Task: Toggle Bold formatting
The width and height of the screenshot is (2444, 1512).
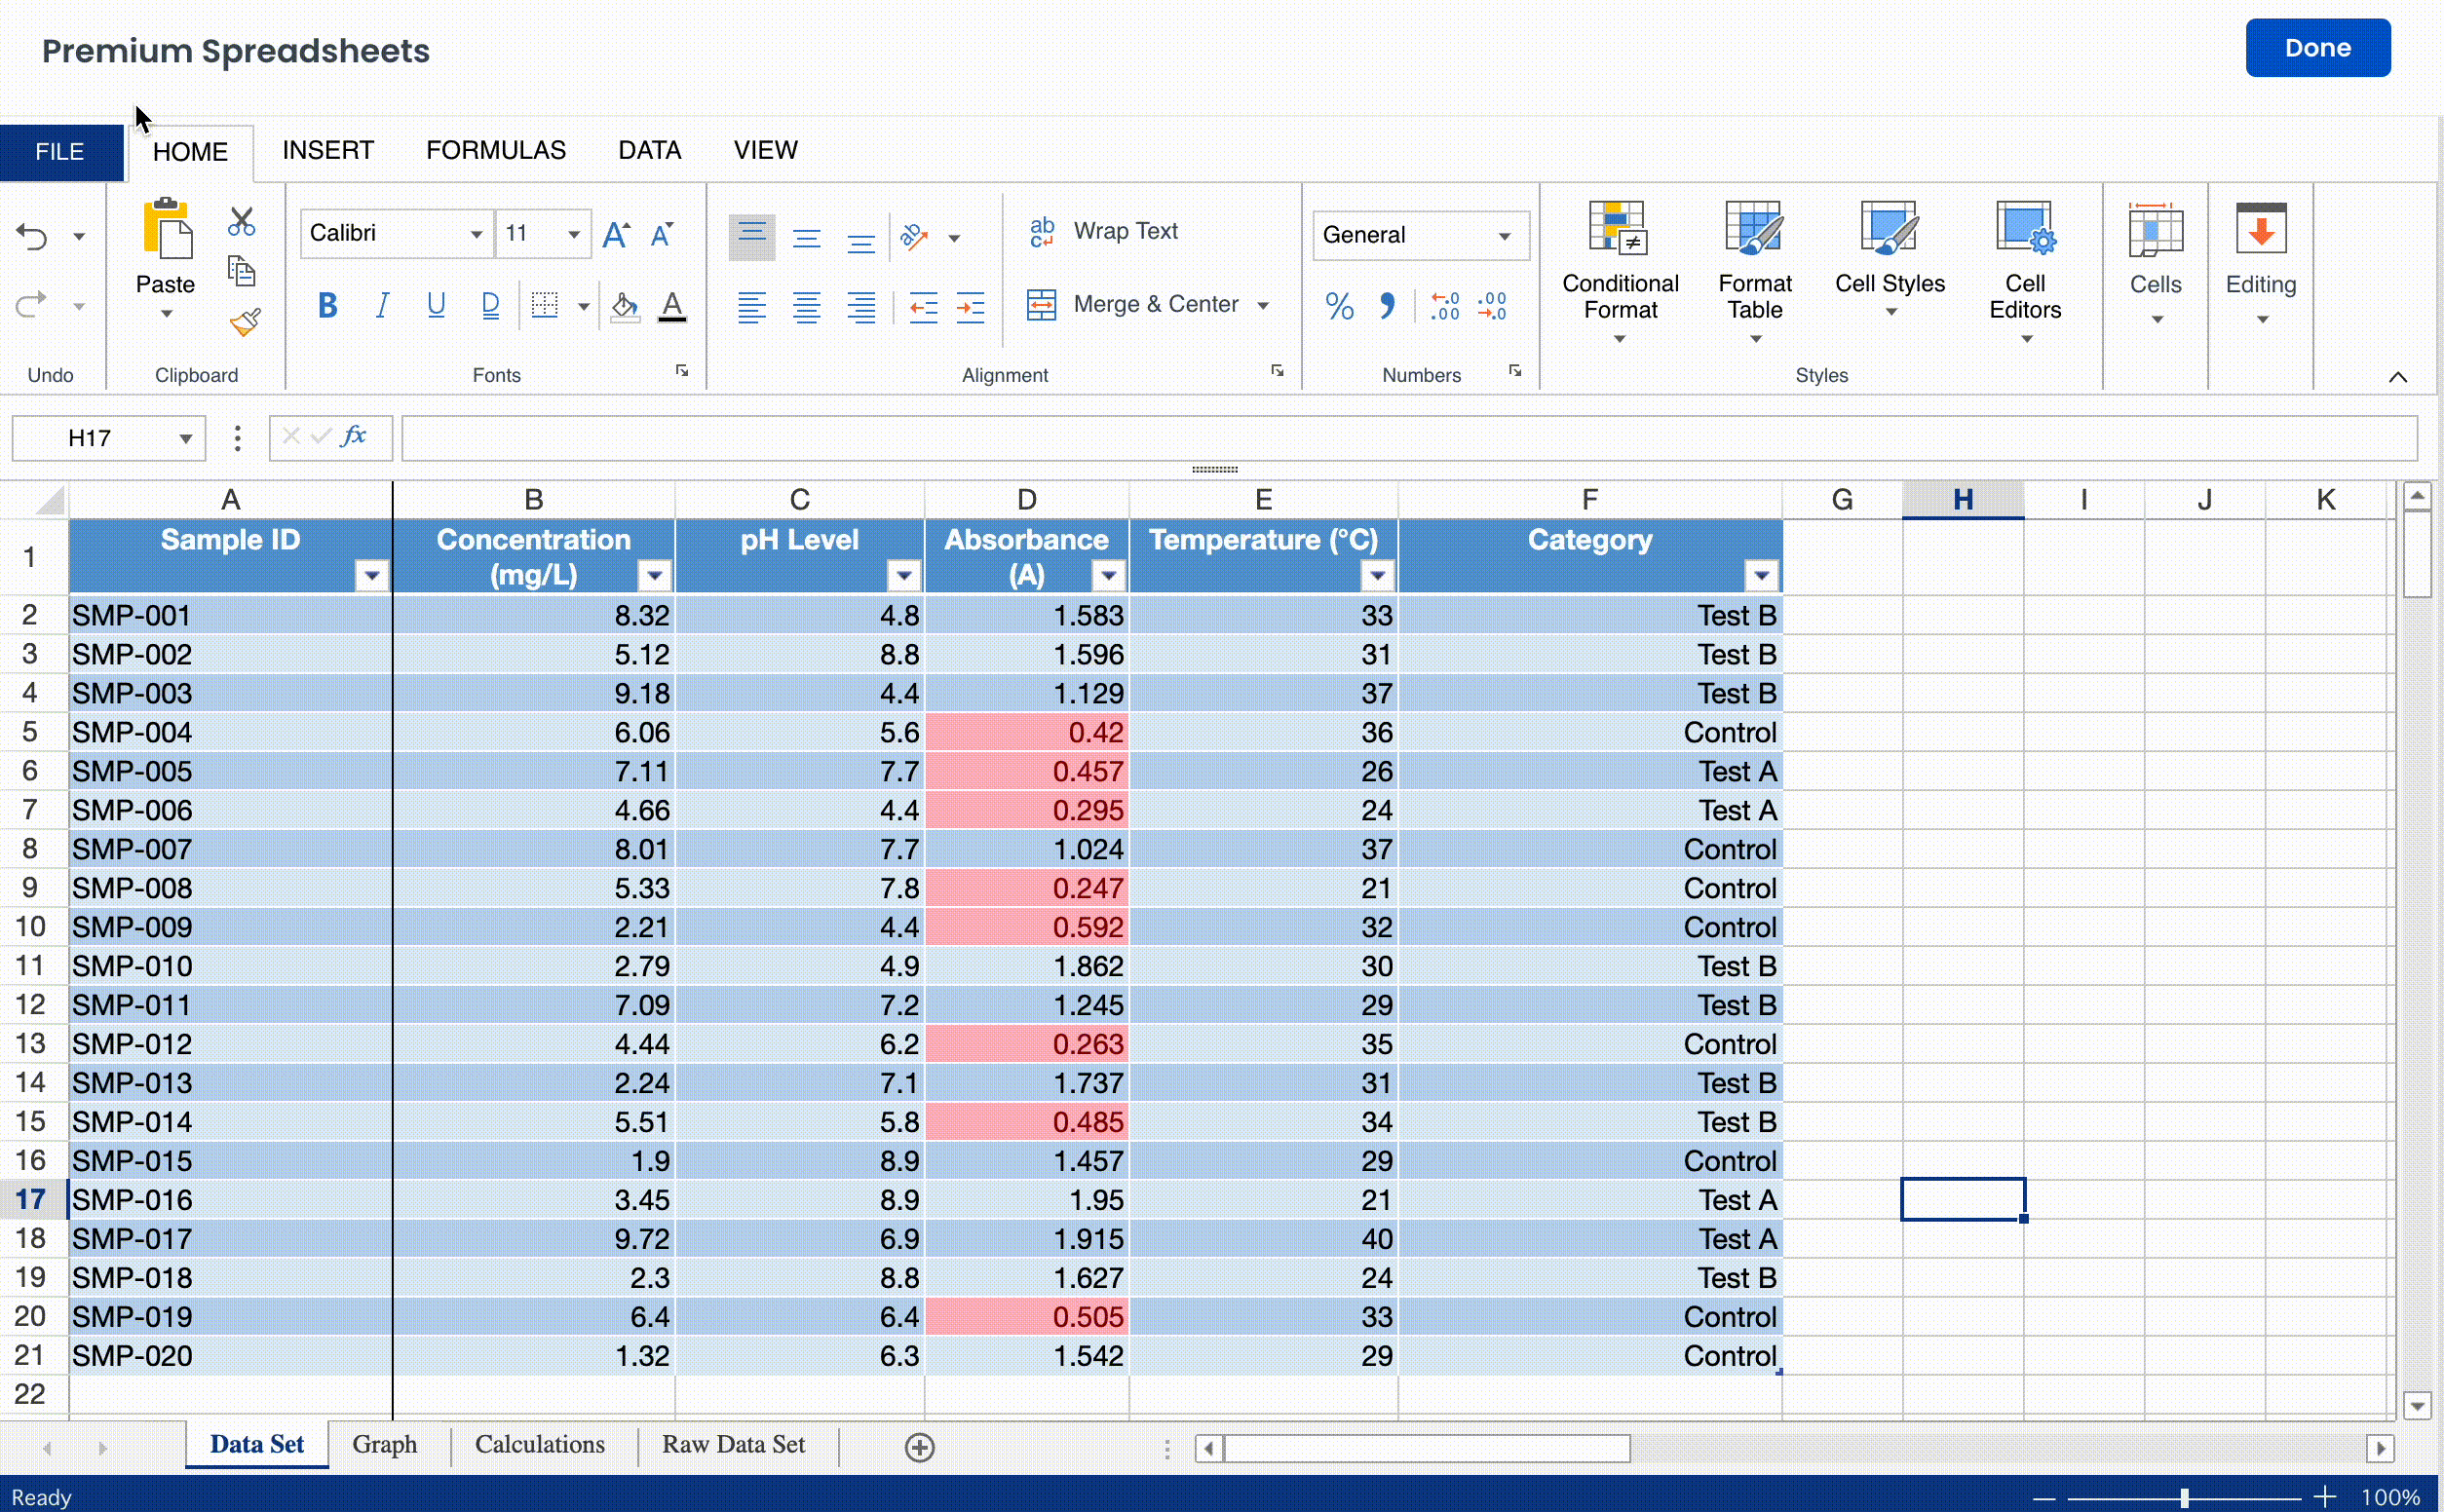Action: click(327, 305)
